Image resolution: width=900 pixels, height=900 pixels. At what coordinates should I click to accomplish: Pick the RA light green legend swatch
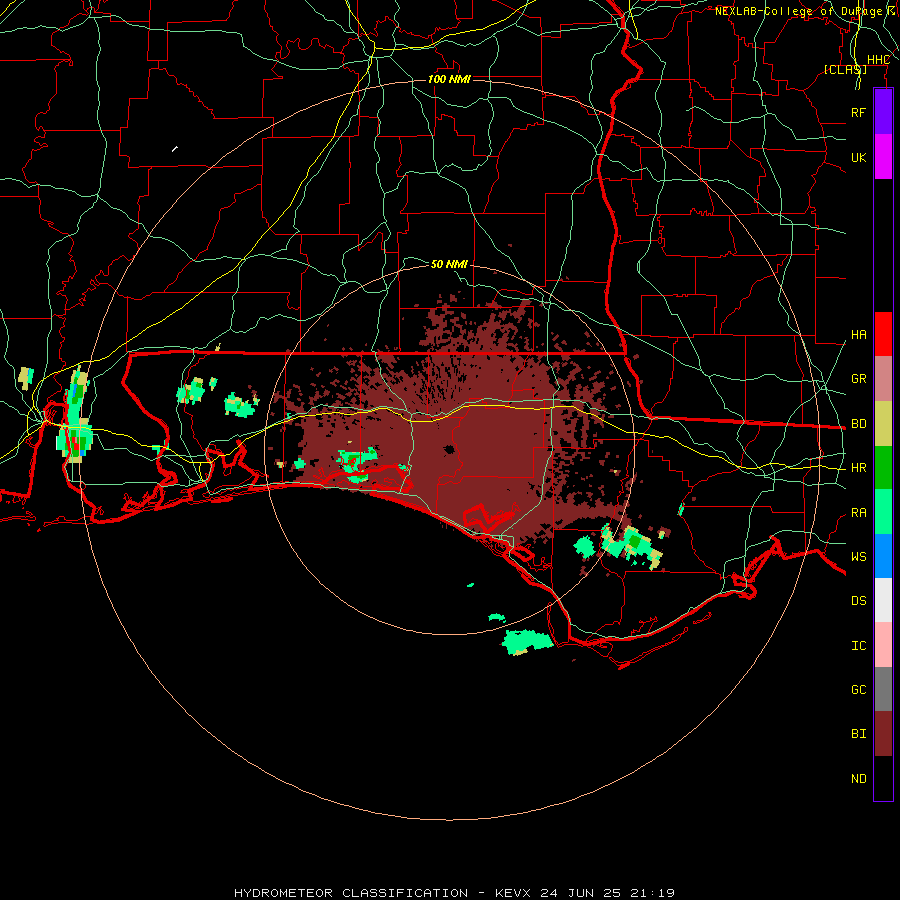coord(883,512)
